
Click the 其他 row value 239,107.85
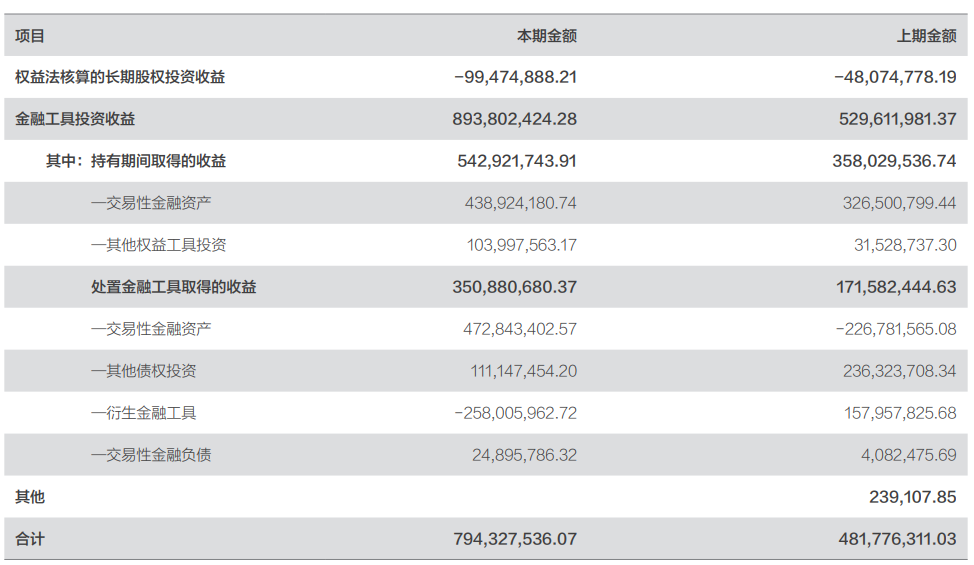[x=912, y=497]
